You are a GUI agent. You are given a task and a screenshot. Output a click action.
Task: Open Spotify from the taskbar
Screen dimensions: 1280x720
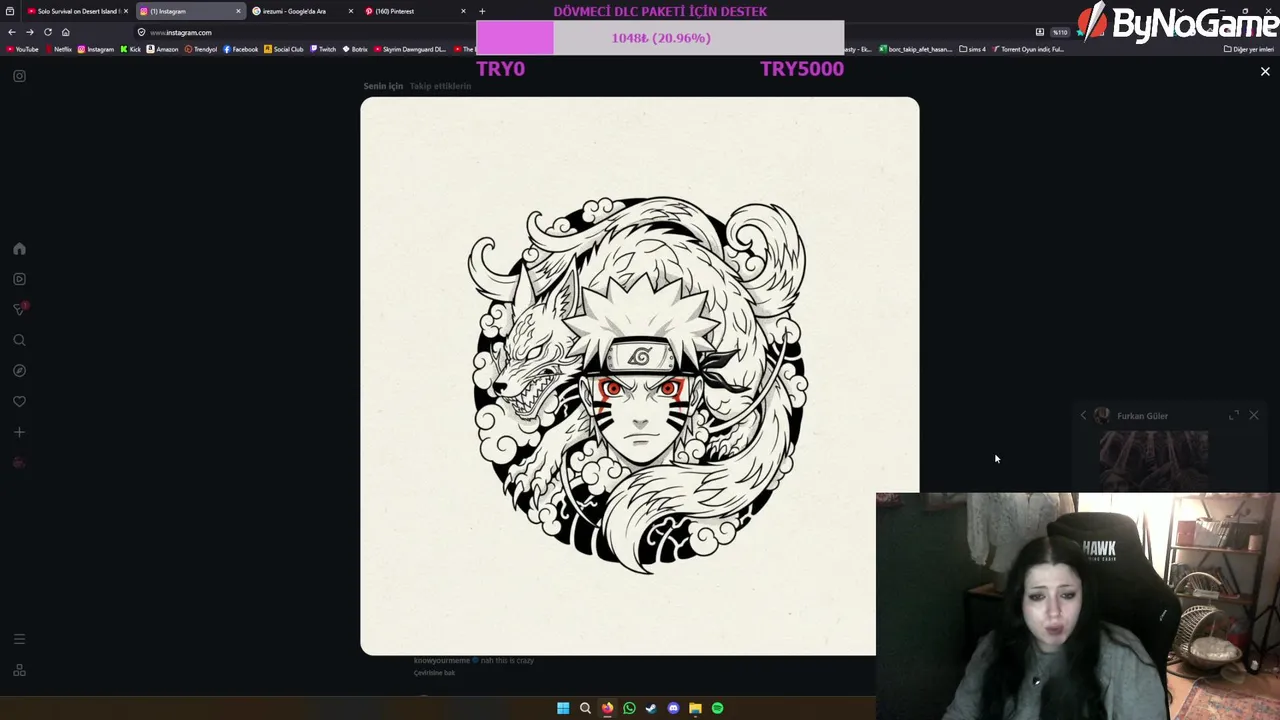(717, 708)
